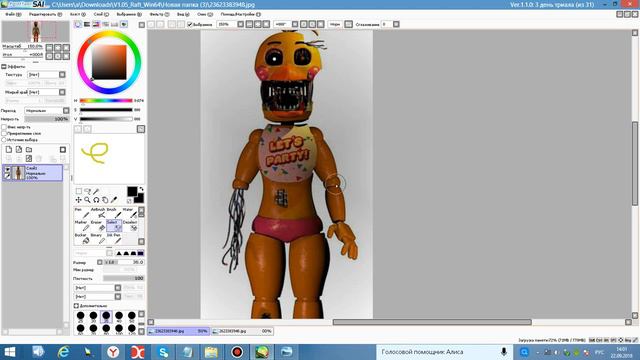Open the View menu
The width and height of the screenshot is (640, 360).
183,14
